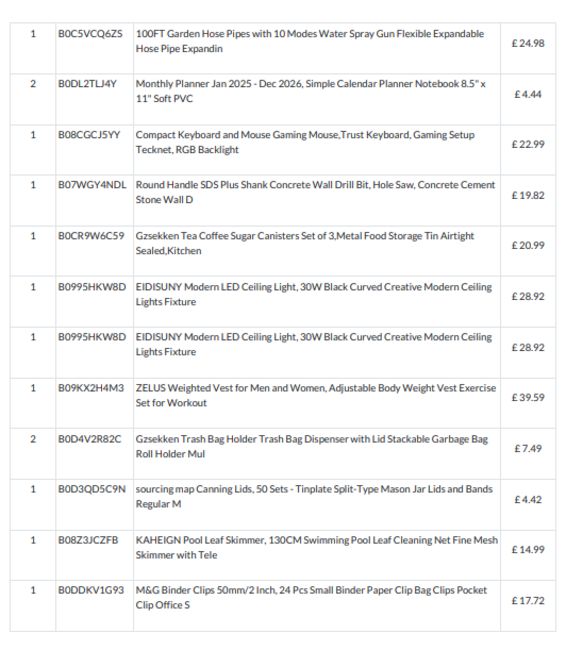Screen dimensions: 566x650
Task: Click ZELUS Weighted Vest description
Action: [316, 395]
